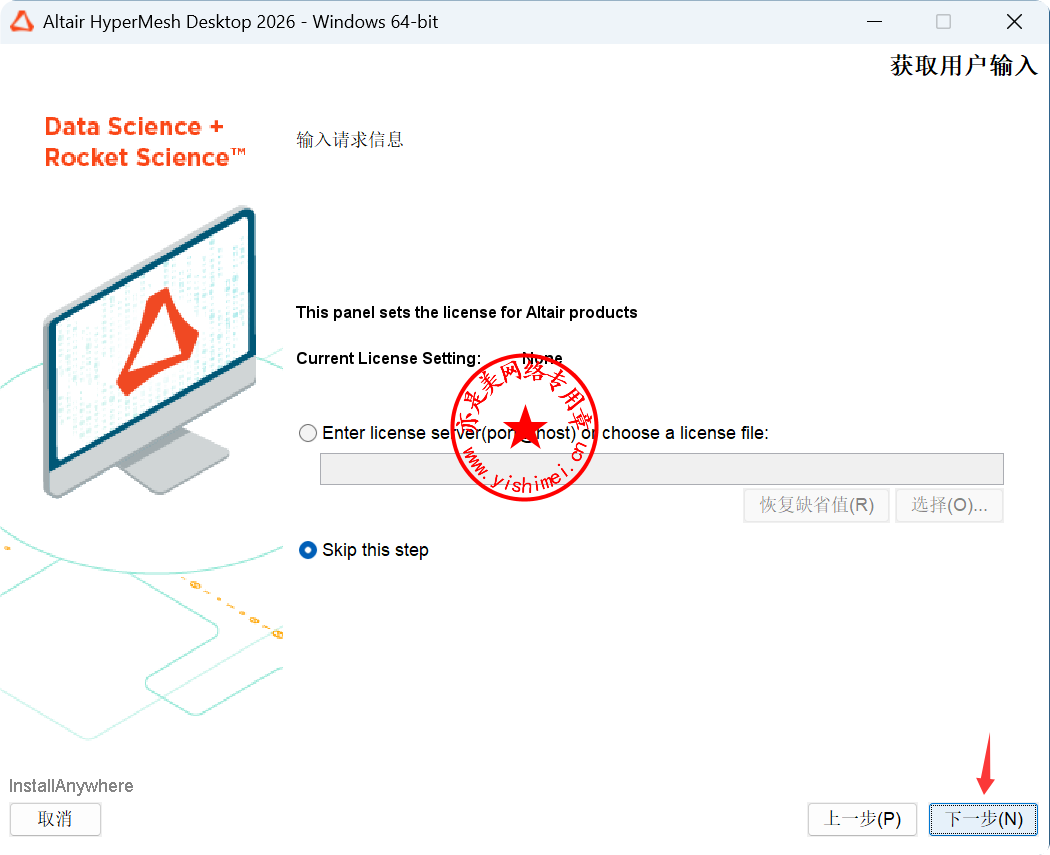Click the Data Science + Rocket Science slogan
This screenshot has height=855, width=1050.
[x=145, y=141]
